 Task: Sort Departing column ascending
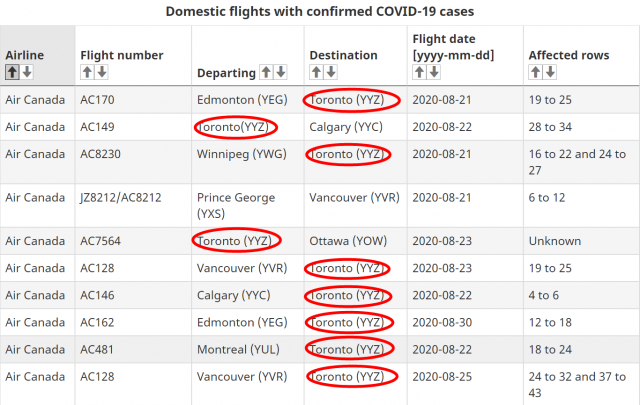[x=266, y=72]
